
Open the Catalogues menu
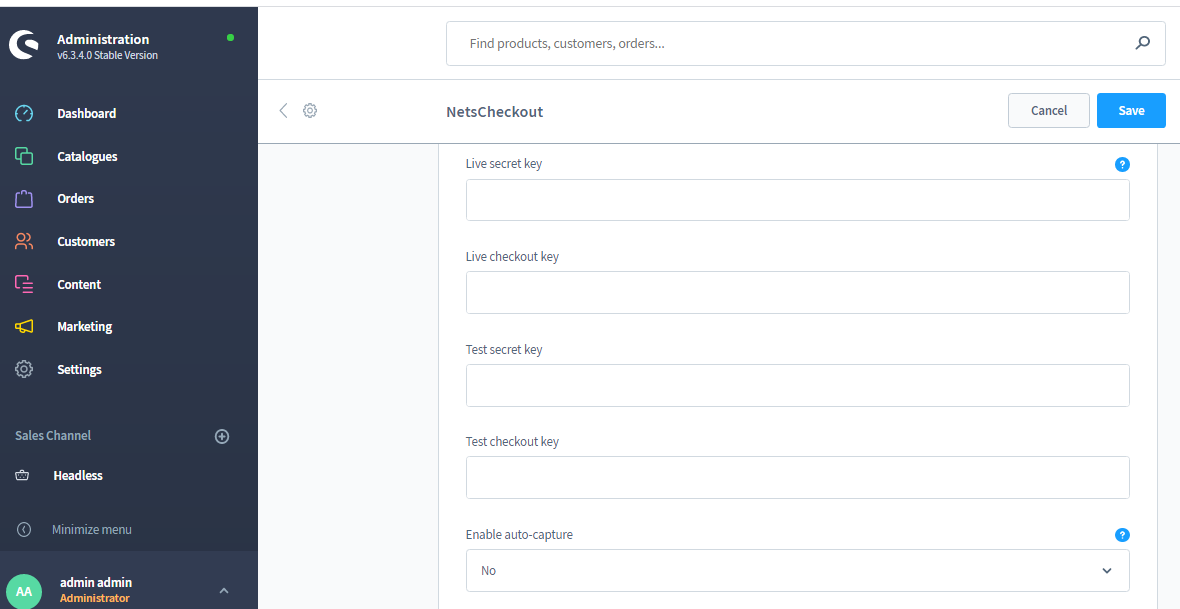[x=87, y=157]
